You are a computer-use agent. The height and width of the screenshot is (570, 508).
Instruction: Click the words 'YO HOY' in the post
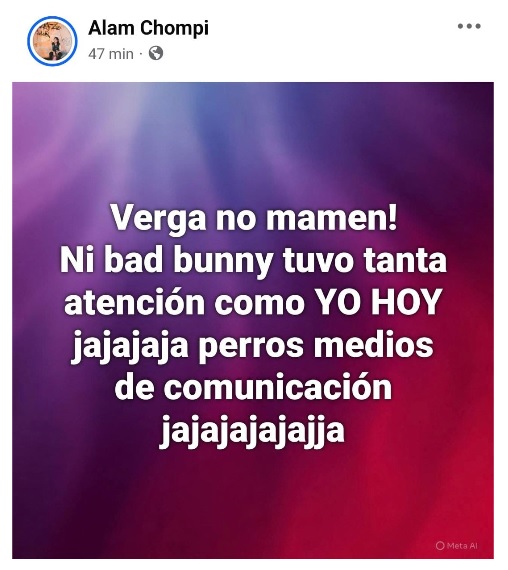(378, 302)
